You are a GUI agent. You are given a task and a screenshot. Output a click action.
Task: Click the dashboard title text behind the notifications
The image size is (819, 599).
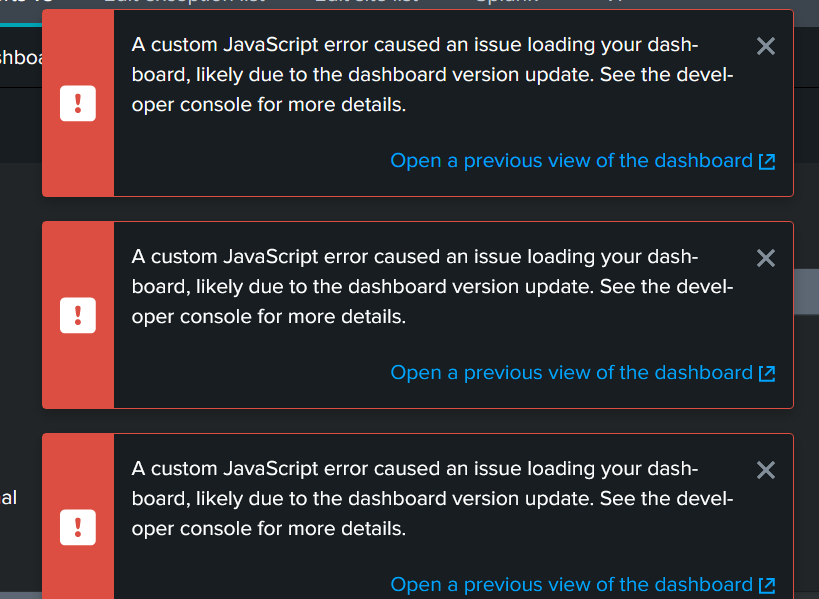point(20,57)
